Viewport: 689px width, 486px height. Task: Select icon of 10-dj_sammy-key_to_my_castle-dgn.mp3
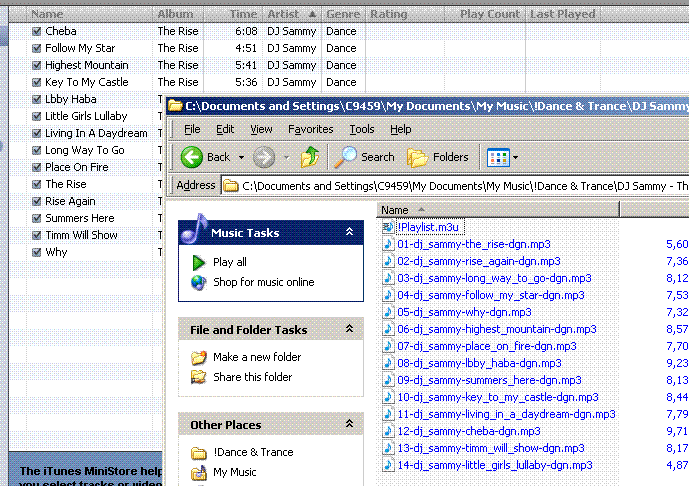(388, 398)
